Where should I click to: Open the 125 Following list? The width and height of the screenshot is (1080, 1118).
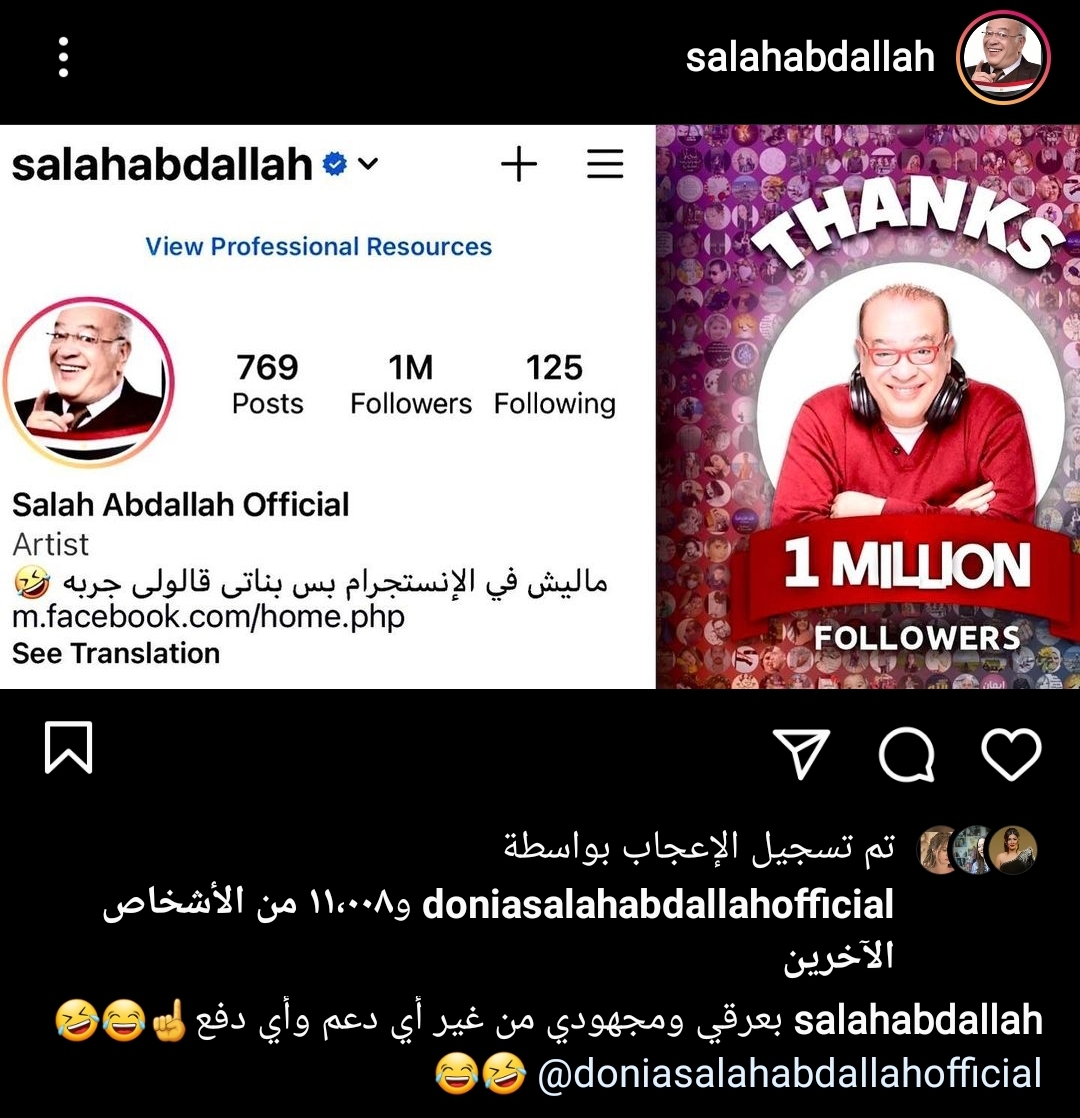[x=555, y=384]
